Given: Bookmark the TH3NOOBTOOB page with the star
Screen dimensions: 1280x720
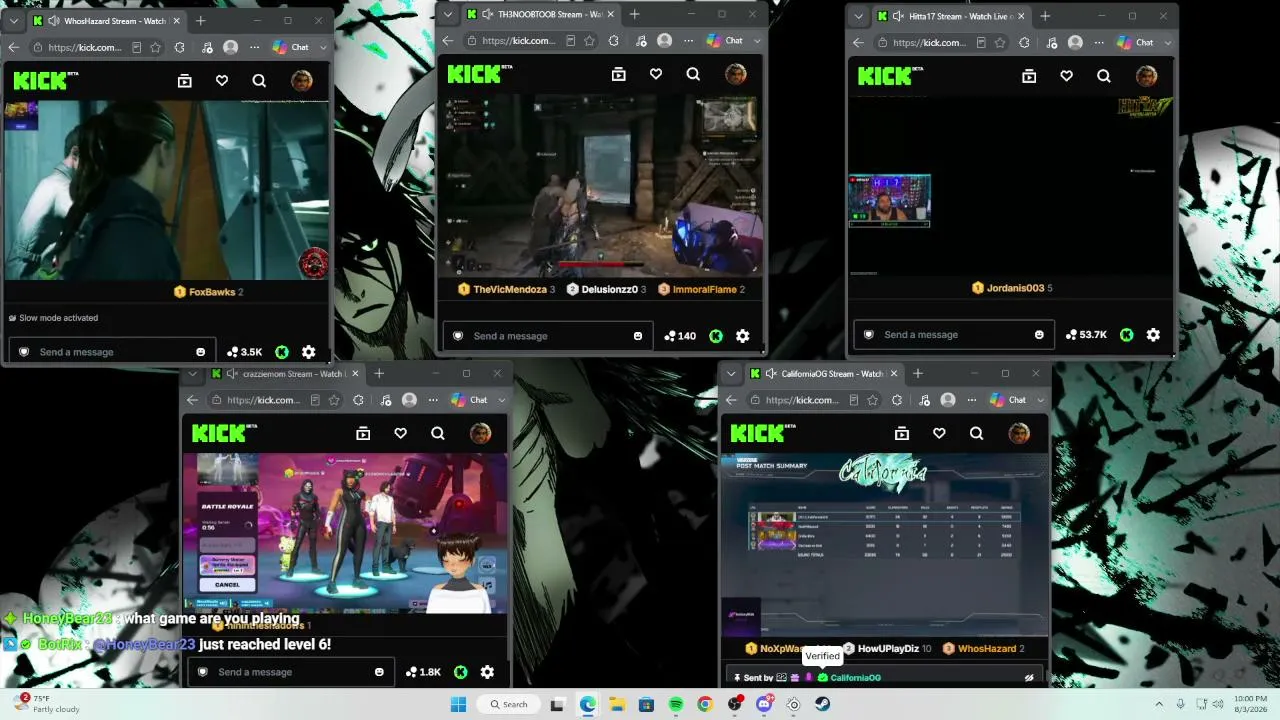Looking at the screenshot, I should pyautogui.click(x=589, y=41).
